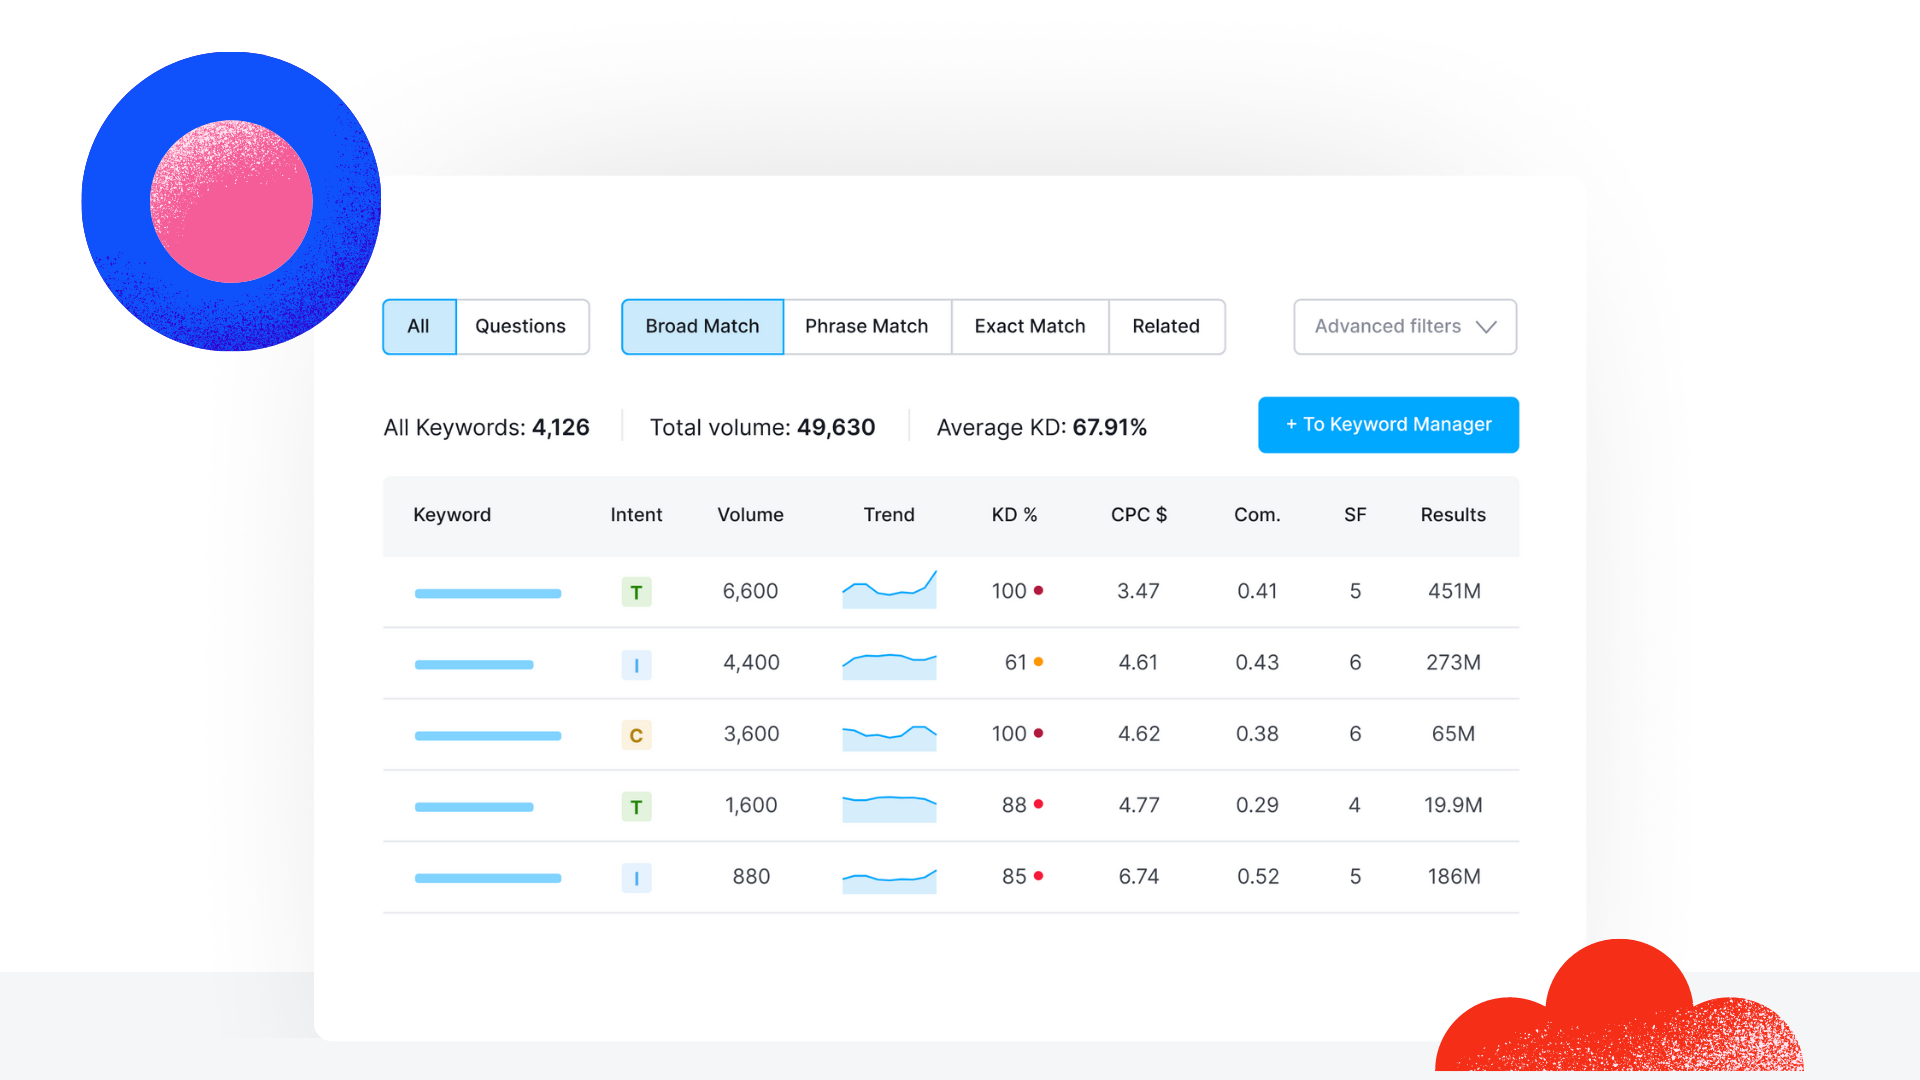Switch to Exact Match tab
This screenshot has height=1080, width=1920.
click(x=1030, y=327)
